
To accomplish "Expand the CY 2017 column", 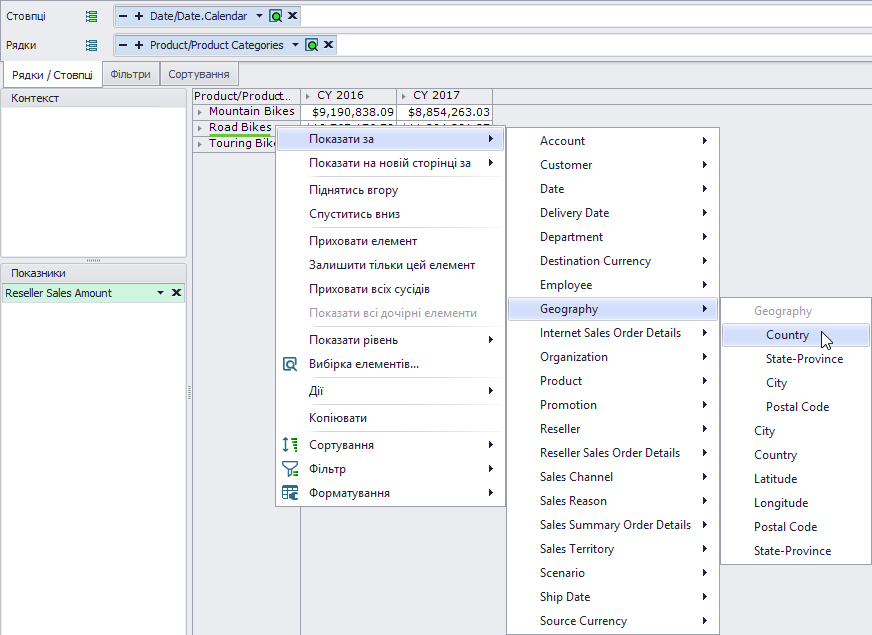I will click(x=404, y=96).
